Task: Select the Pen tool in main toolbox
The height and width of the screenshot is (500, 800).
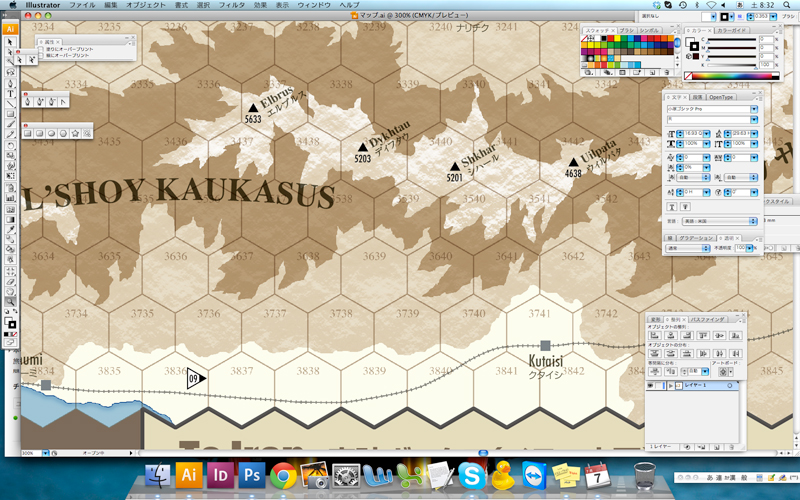Action: click(x=10, y=83)
